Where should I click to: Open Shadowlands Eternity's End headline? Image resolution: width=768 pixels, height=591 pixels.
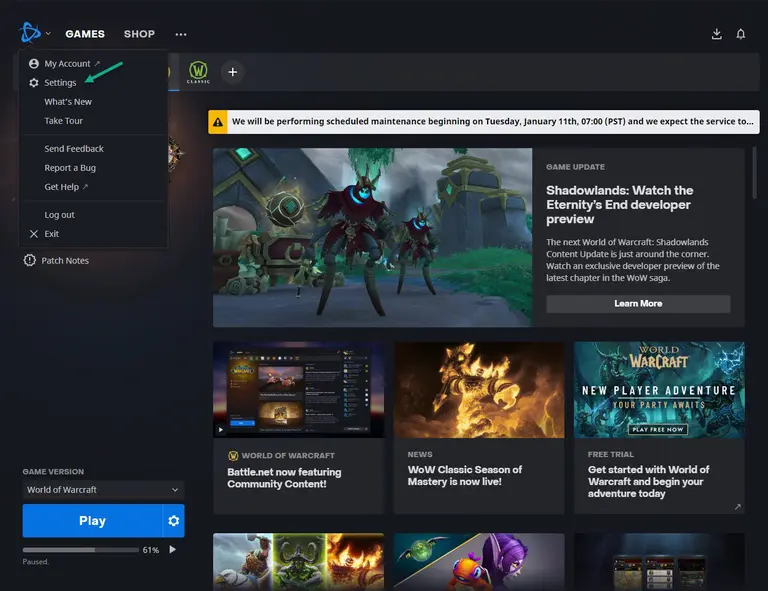pos(620,205)
